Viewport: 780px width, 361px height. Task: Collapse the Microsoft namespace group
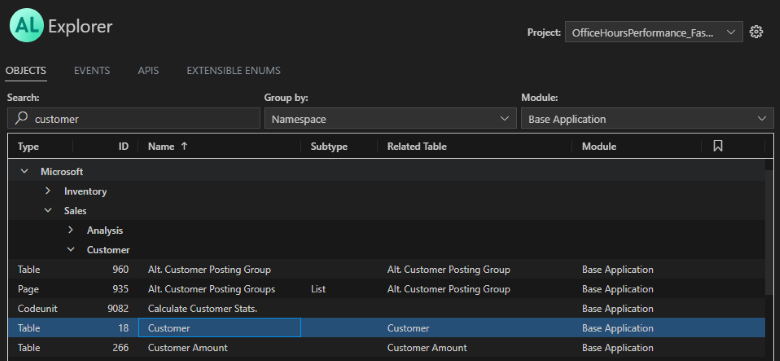[23, 172]
